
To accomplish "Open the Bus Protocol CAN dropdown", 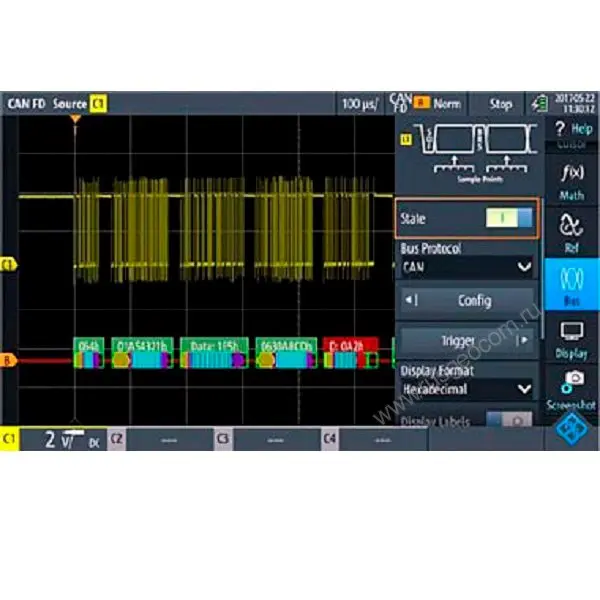I will click(x=466, y=267).
